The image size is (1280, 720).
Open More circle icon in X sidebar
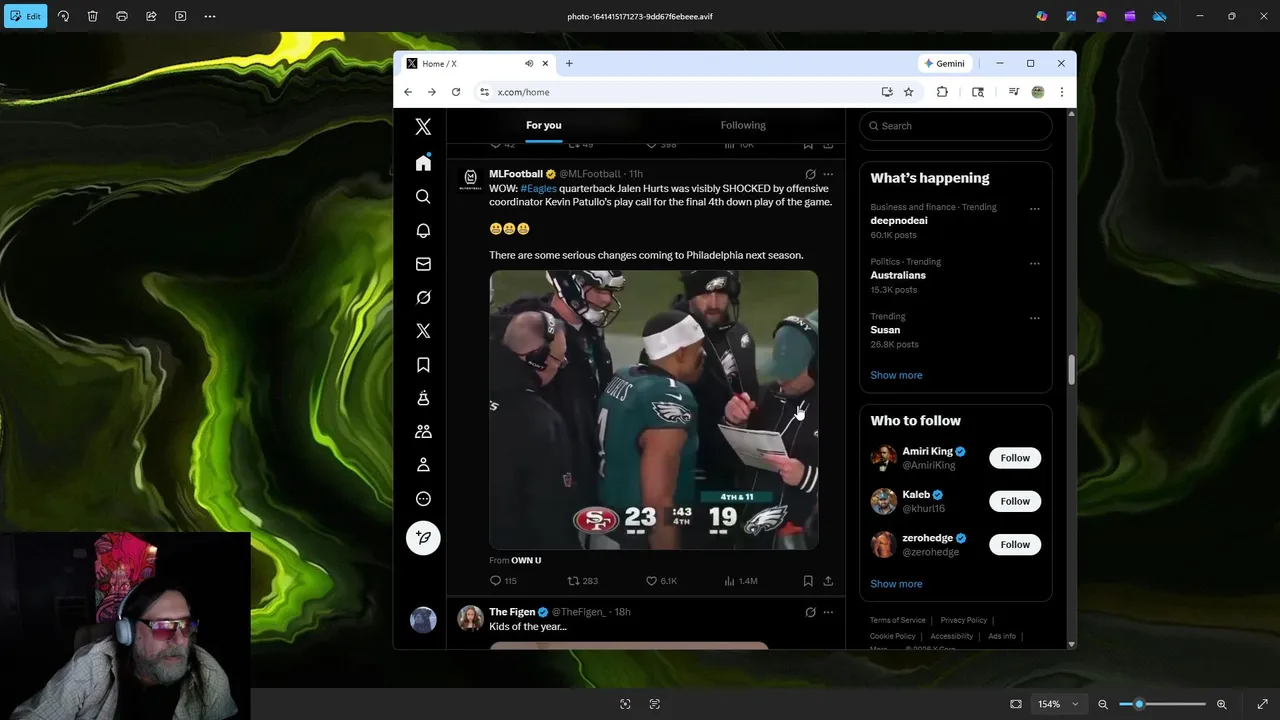pos(423,499)
